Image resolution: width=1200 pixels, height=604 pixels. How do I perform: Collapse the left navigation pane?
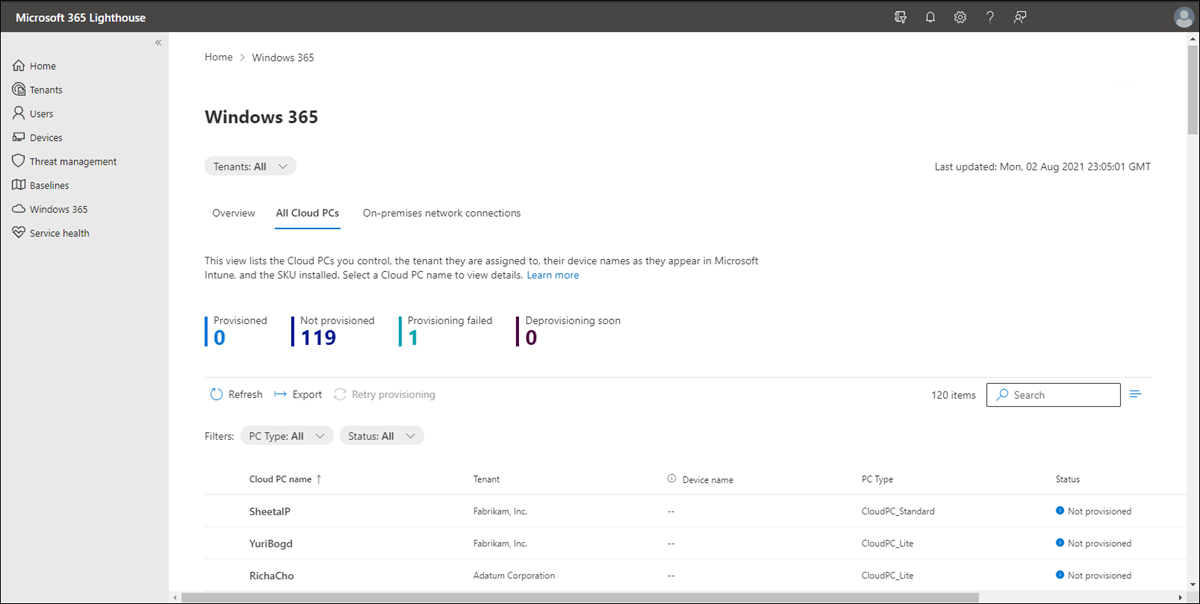tap(158, 43)
